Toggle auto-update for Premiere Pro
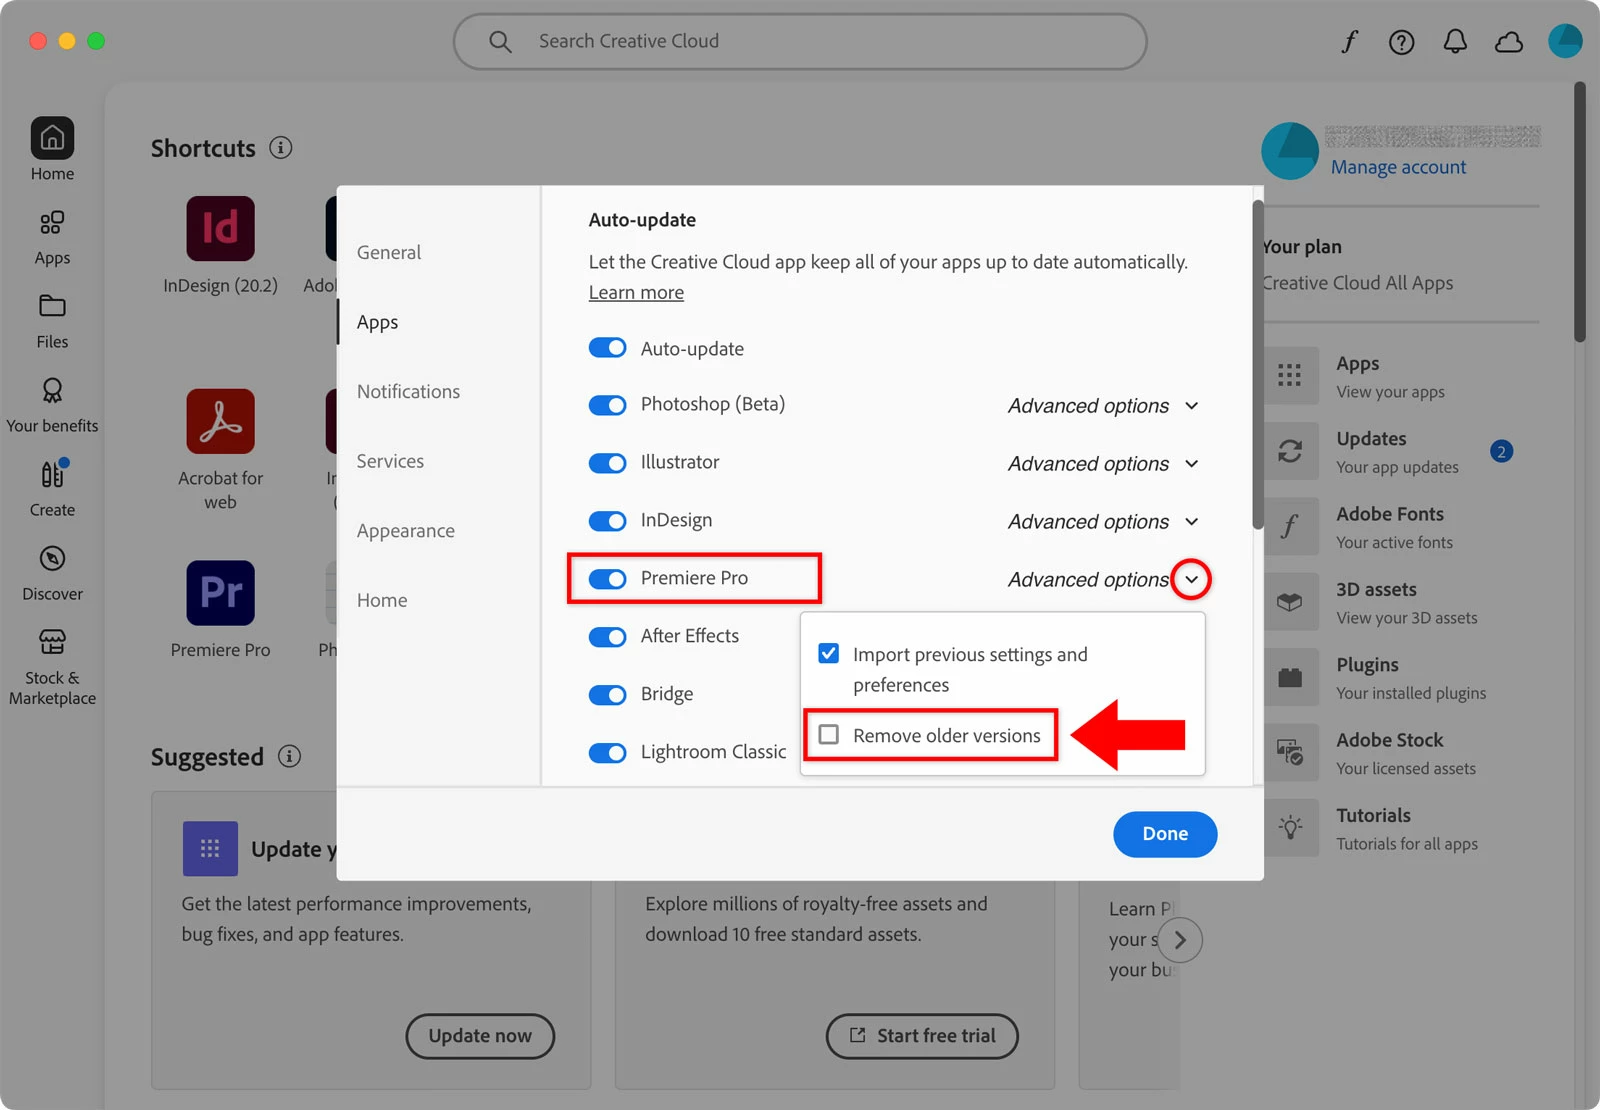This screenshot has width=1600, height=1110. click(x=607, y=579)
